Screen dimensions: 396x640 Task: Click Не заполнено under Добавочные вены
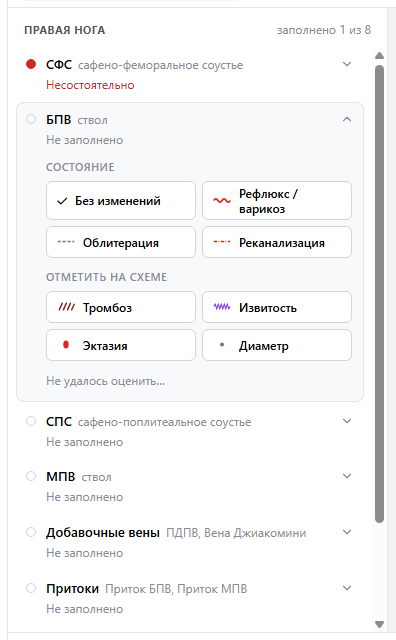click(x=85, y=553)
